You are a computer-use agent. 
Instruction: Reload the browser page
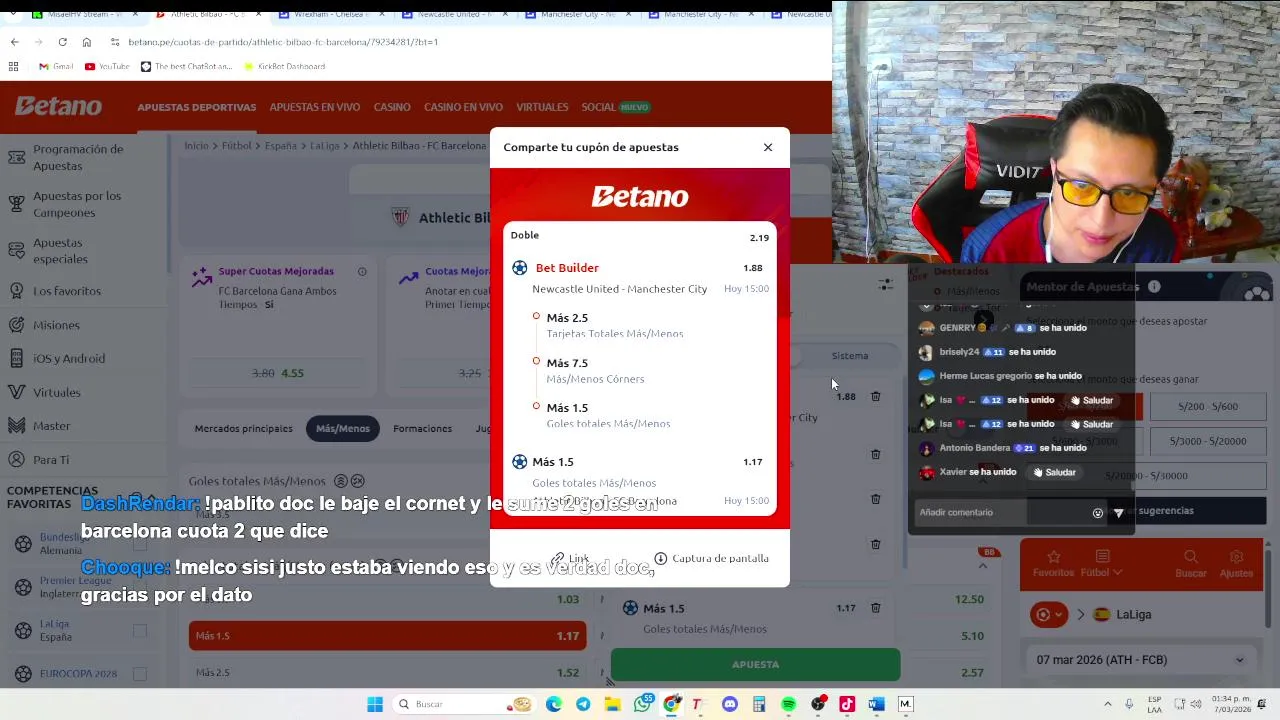(x=62, y=42)
